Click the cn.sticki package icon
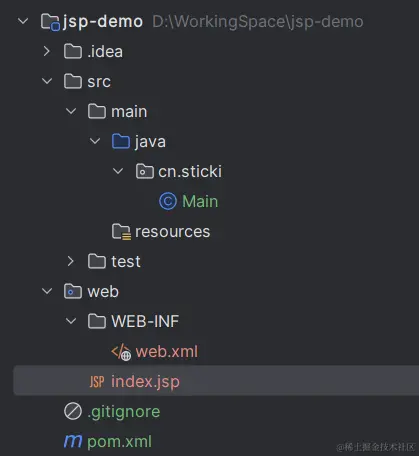Image resolution: width=419 pixels, height=456 pixels. point(145,171)
